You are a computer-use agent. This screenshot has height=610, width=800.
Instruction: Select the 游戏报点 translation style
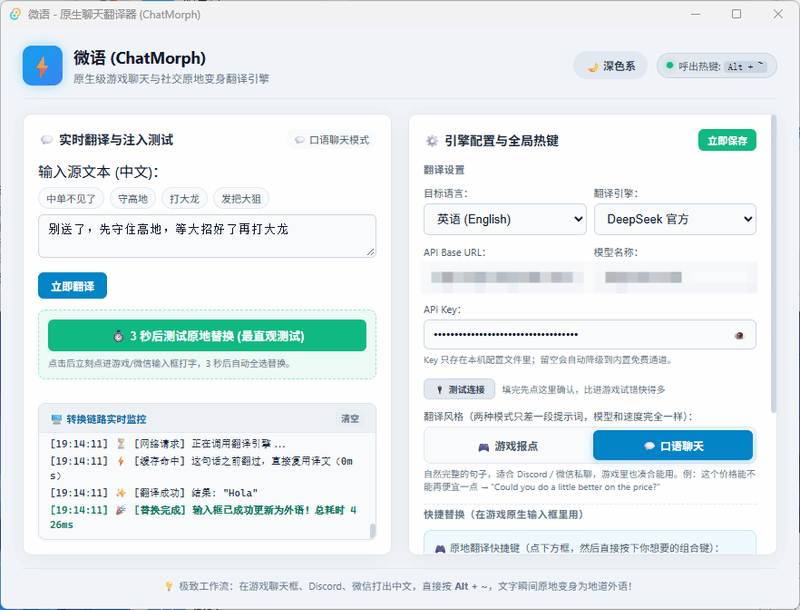[x=508, y=446]
